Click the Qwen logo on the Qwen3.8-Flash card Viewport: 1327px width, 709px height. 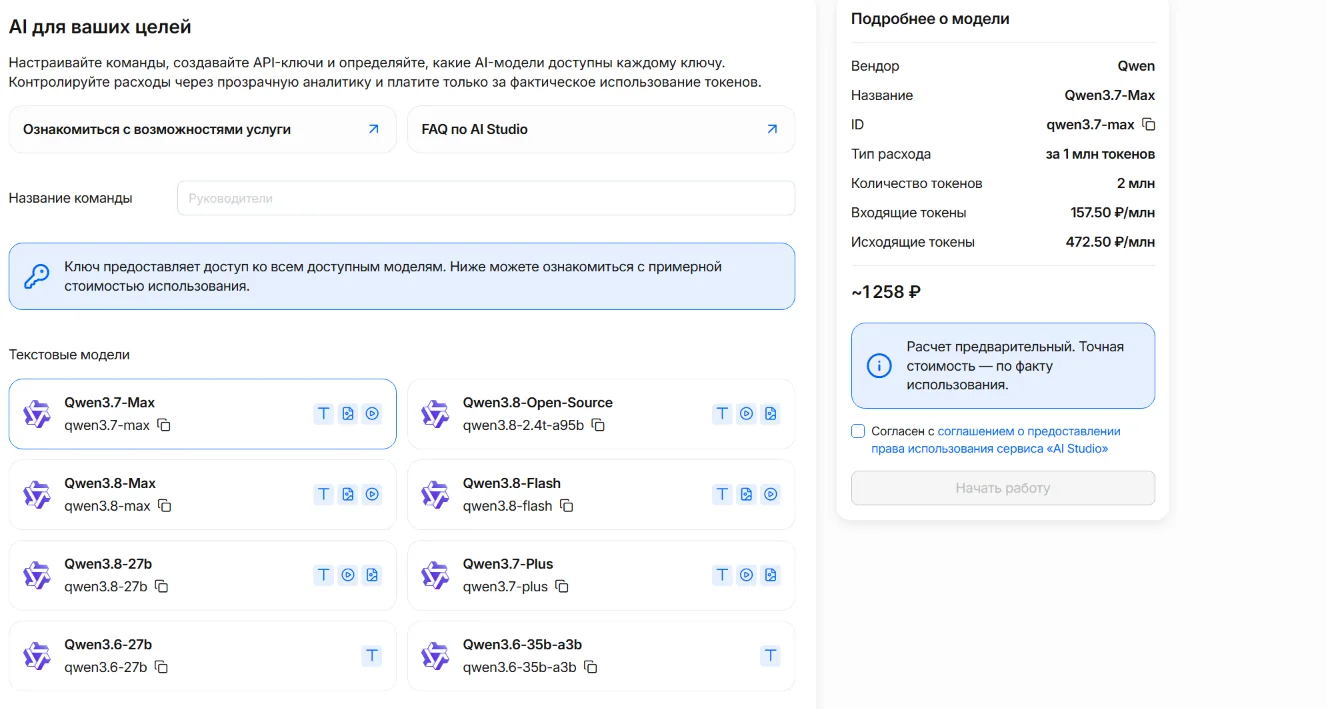pyautogui.click(x=435, y=495)
